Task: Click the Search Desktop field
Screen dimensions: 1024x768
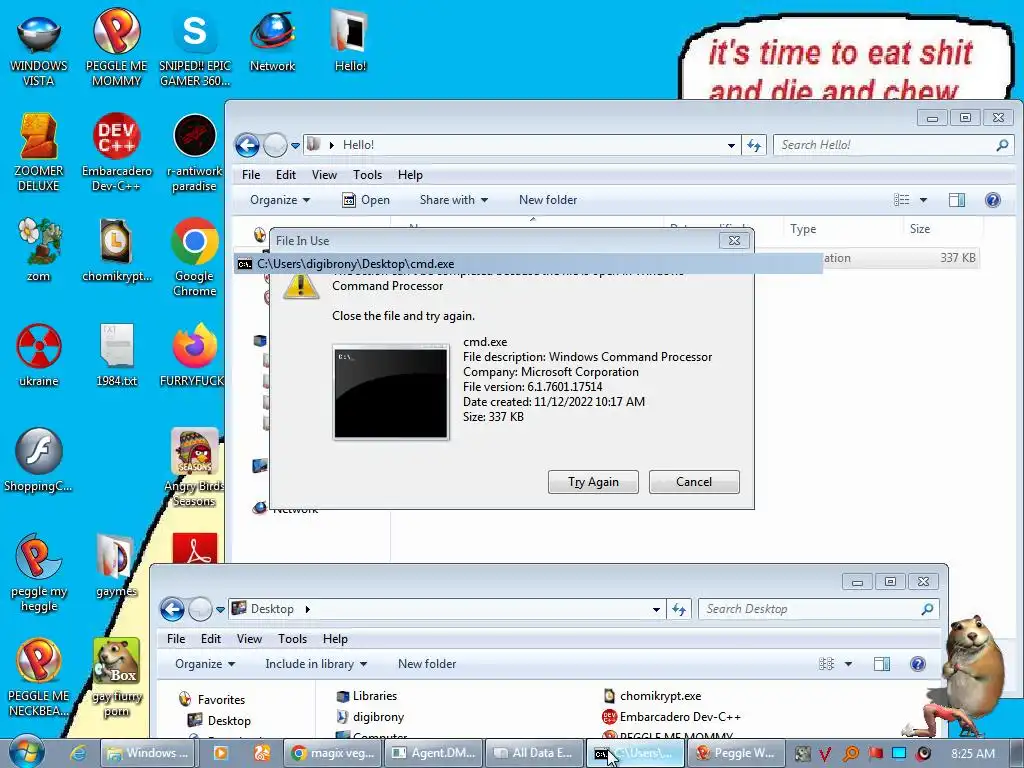Action: (818, 609)
